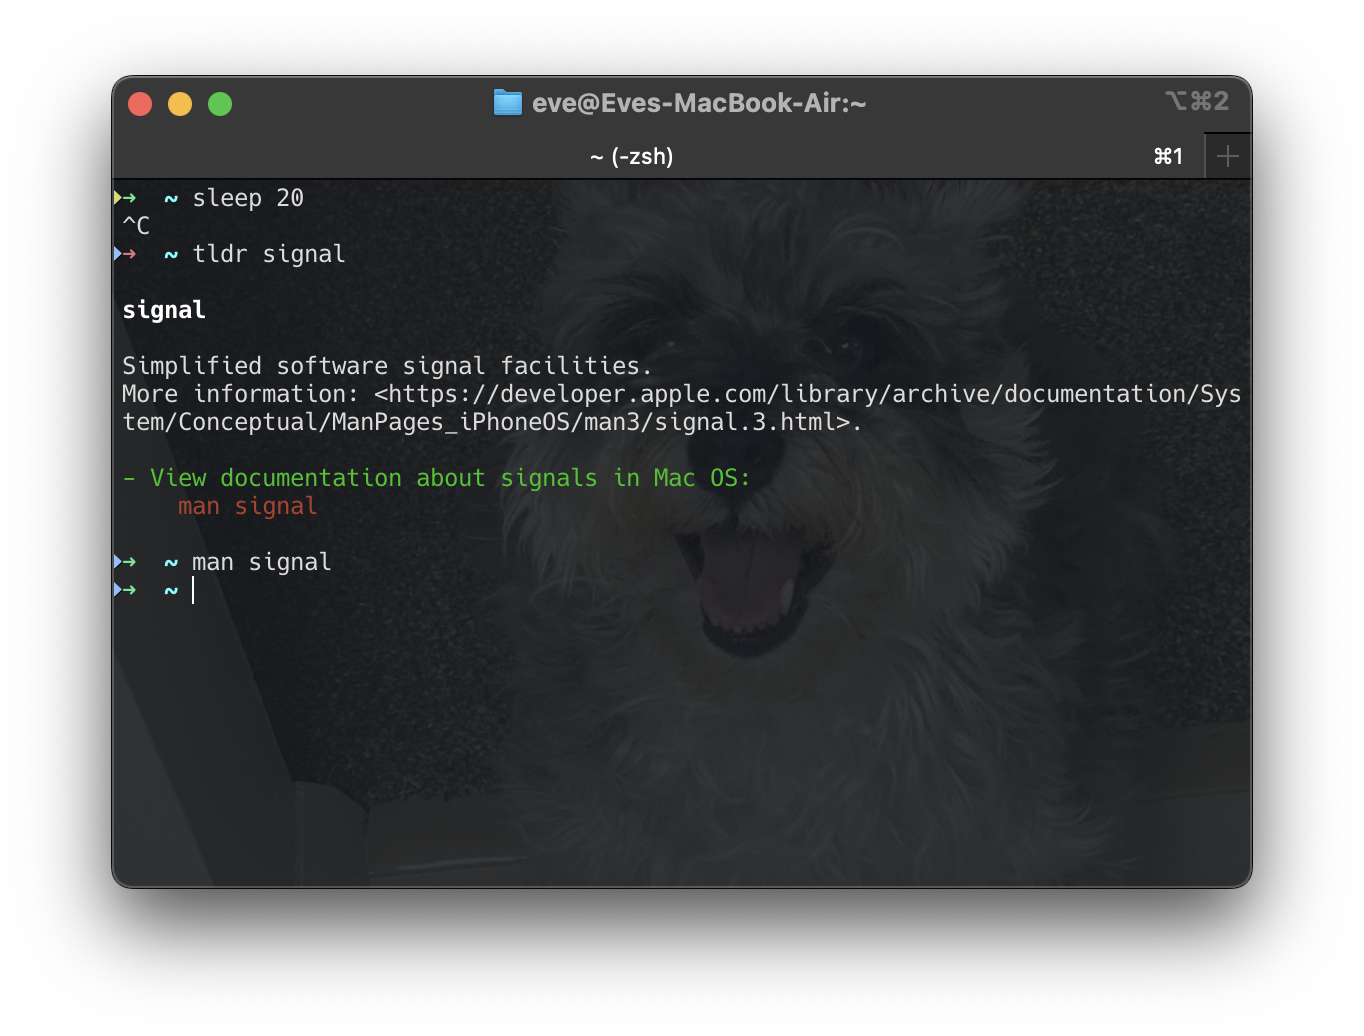Image resolution: width=1364 pixels, height=1036 pixels.
Task: Click the blue folder icon in the title bar
Action: click(508, 102)
